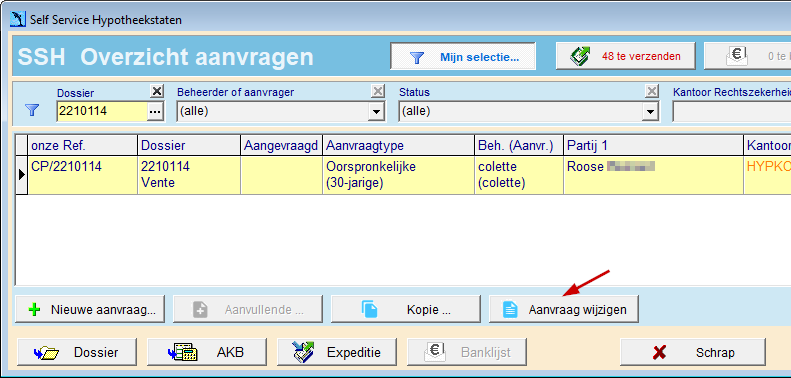This screenshot has height=378, width=791.
Task: Click the Kopie button
Action: (x=406, y=309)
